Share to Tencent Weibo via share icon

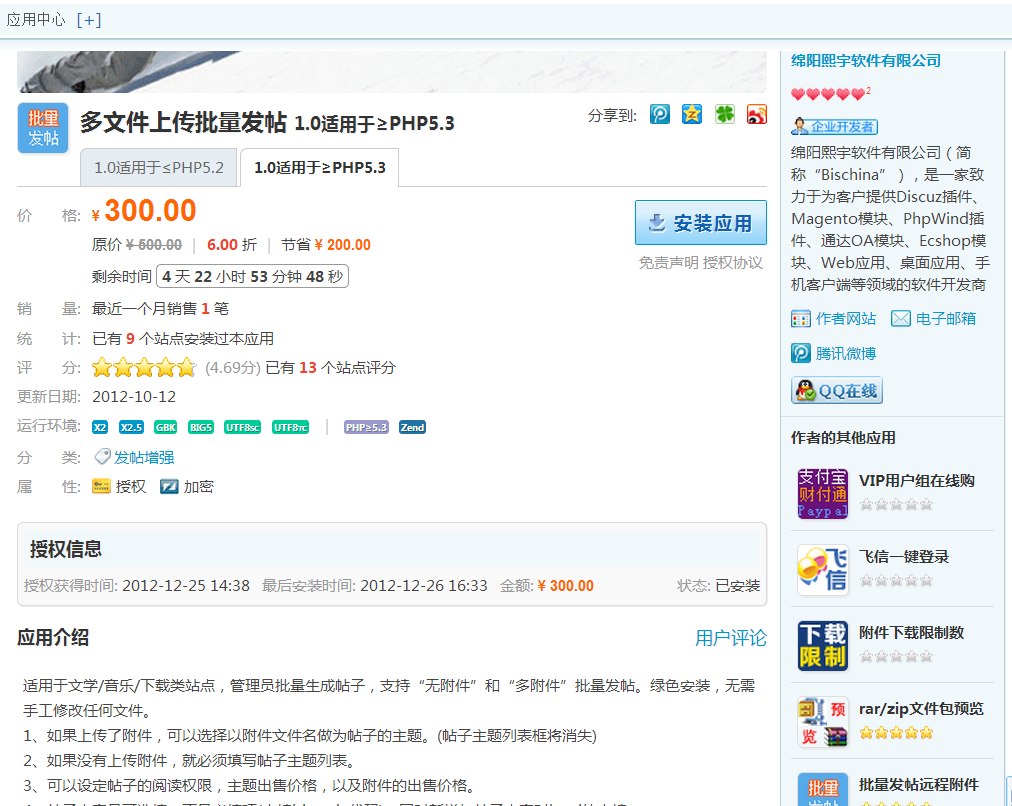pos(660,114)
